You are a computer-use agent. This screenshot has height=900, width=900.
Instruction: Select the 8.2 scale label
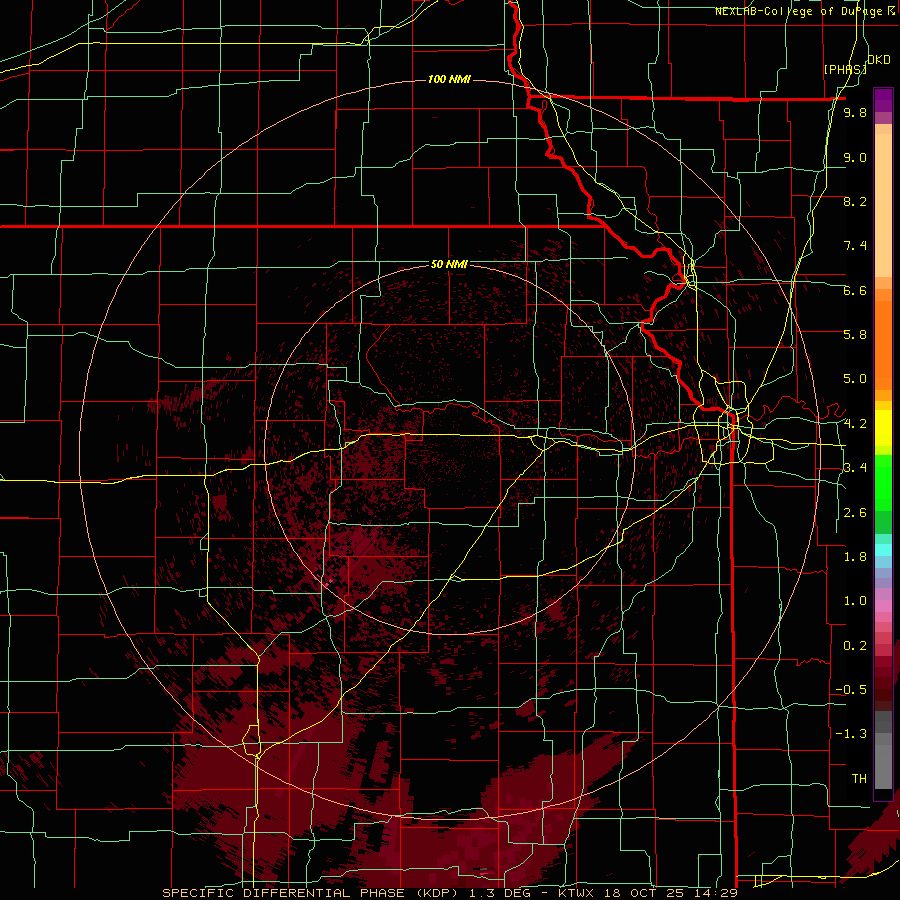[855, 201]
